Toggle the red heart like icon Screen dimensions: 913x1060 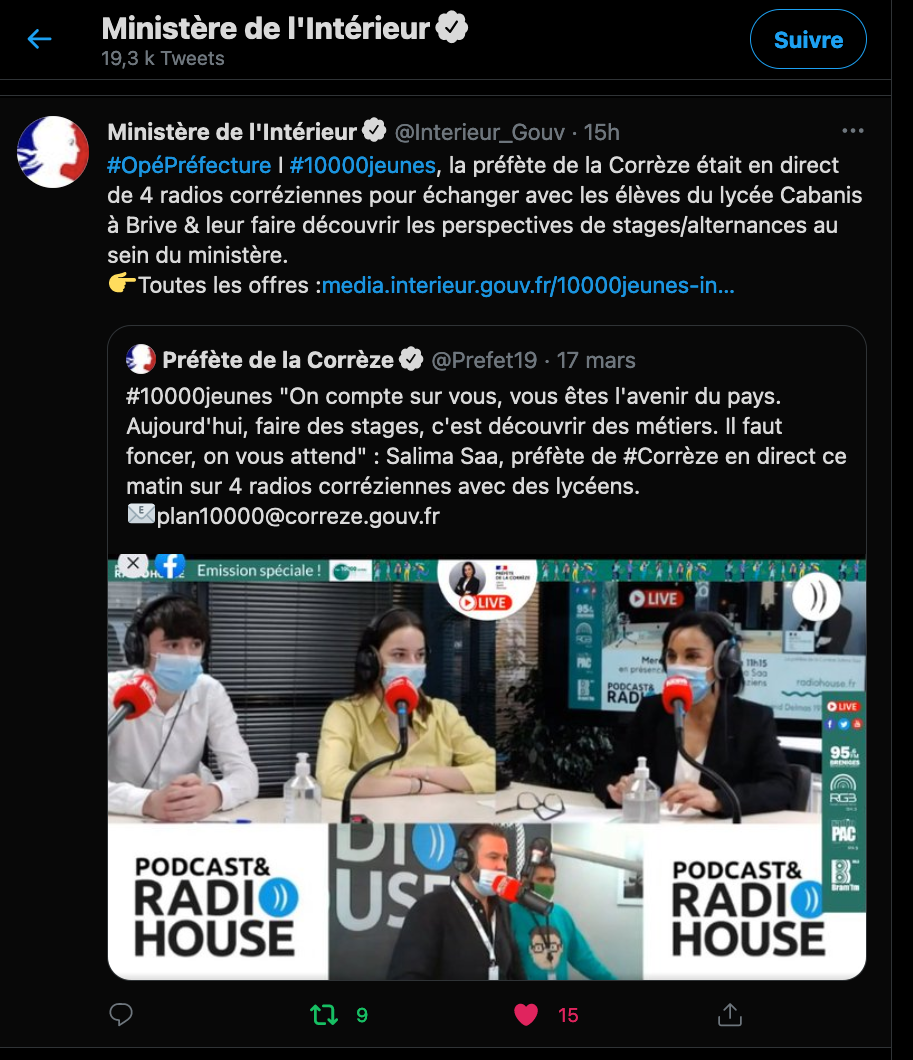[x=526, y=1014]
